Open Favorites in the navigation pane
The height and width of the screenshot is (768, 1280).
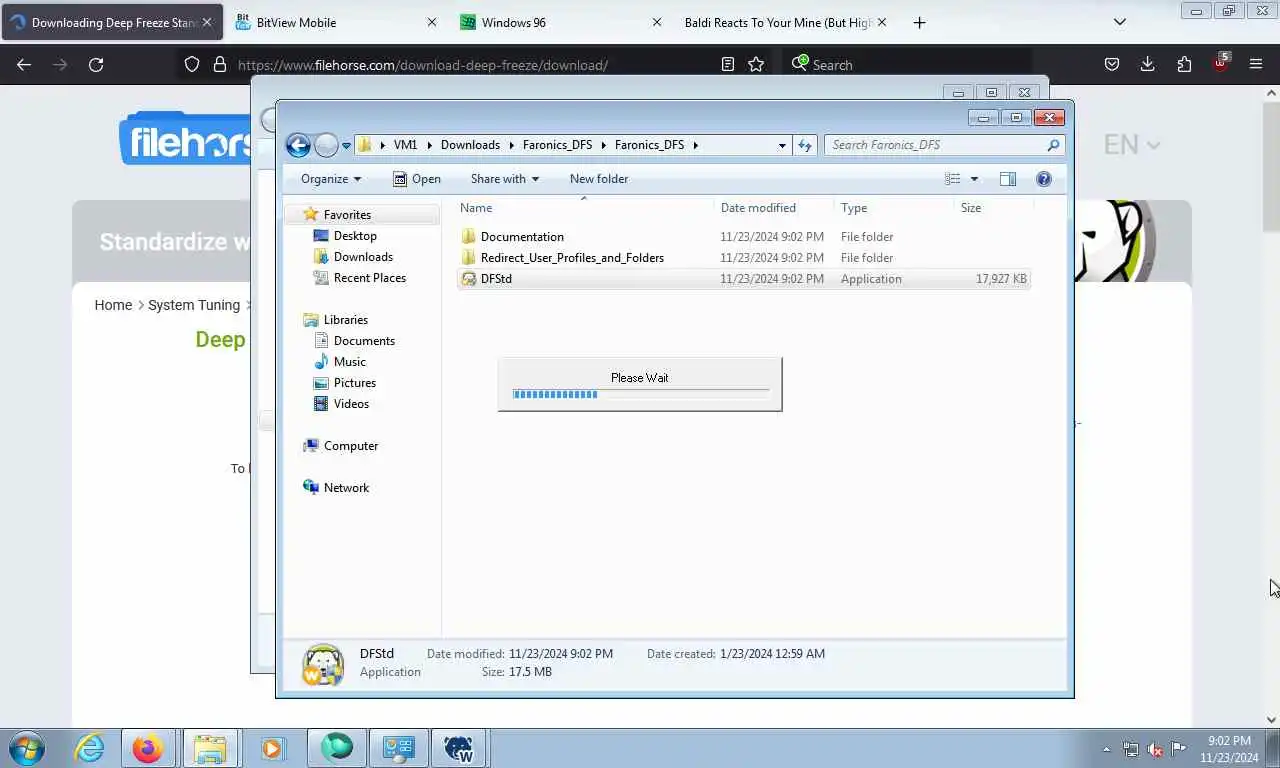click(x=347, y=215)
